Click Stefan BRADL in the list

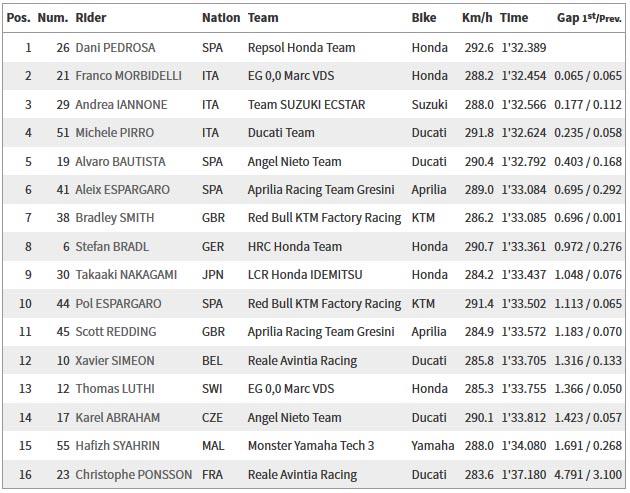[x=112, y=247]
